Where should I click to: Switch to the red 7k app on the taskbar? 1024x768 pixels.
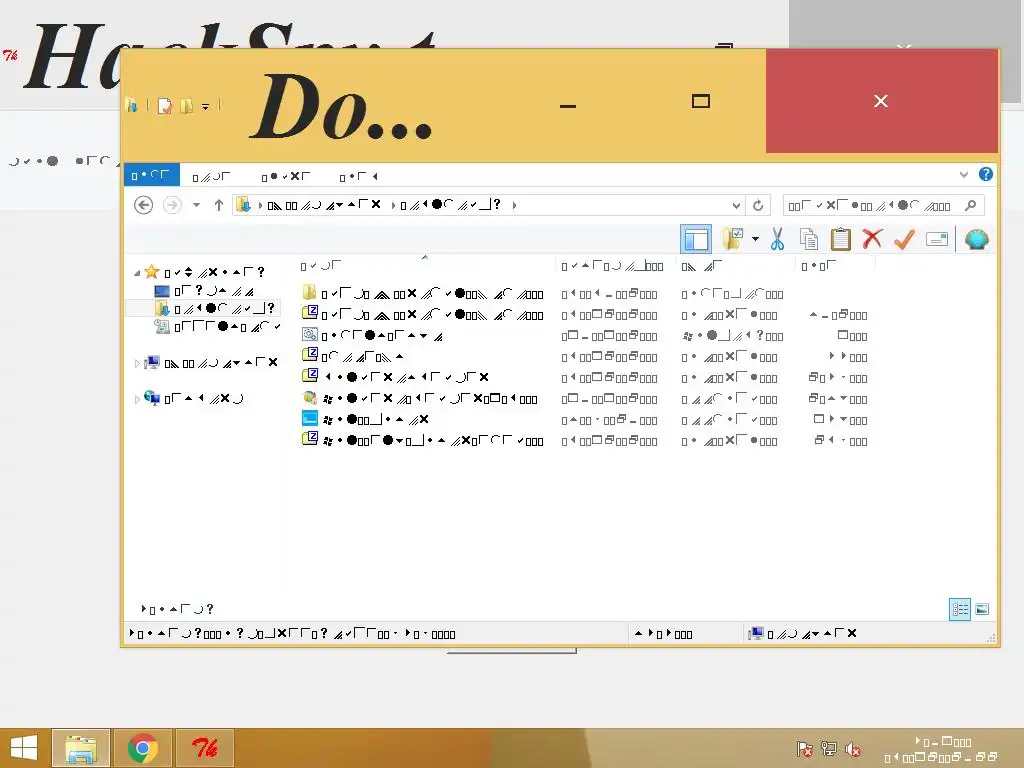coord(204,748)
